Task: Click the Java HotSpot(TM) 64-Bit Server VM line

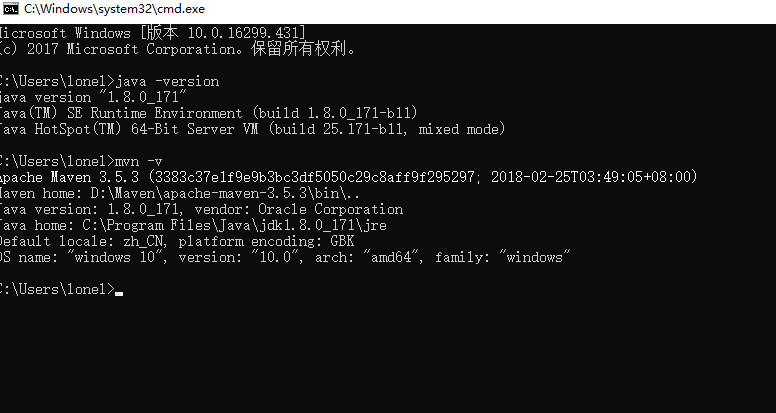Action: pyautogui.click(x=252, y=129)
